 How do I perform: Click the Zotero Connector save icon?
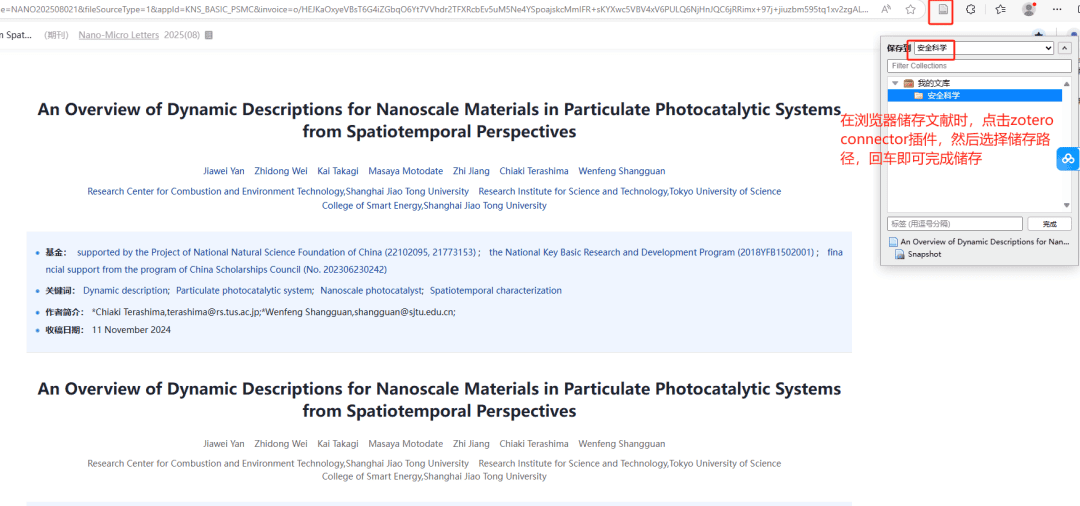(x=941, y=10)
